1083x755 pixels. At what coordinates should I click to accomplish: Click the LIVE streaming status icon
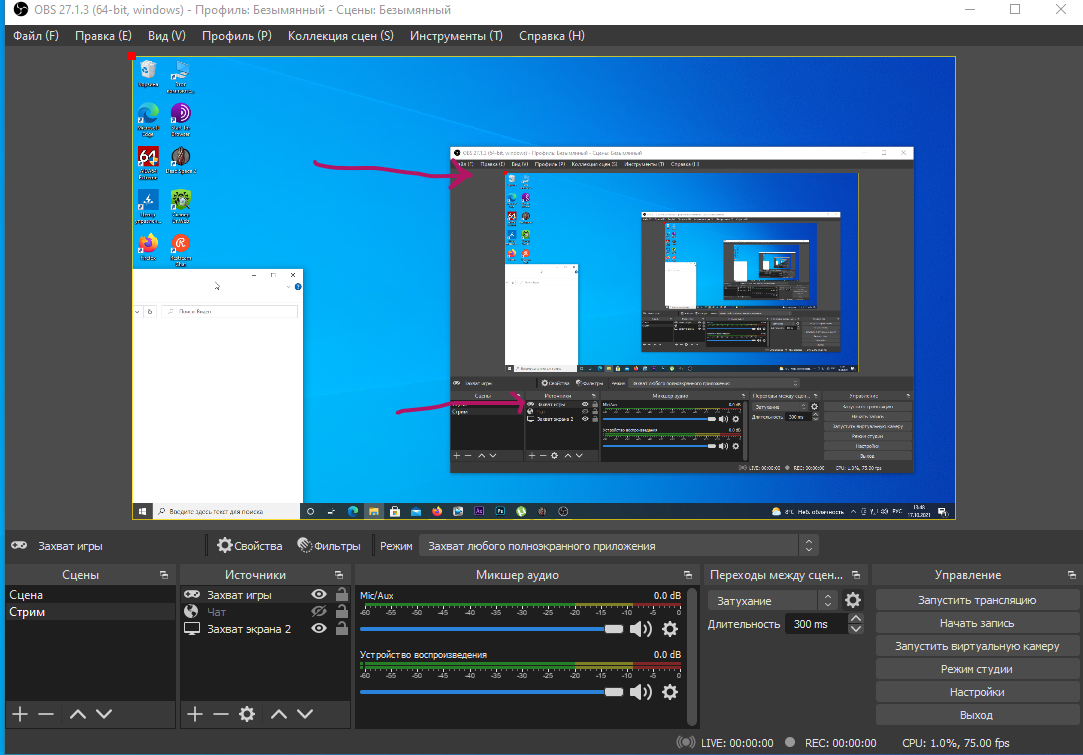pyautogui.click(x=685, y=743)
